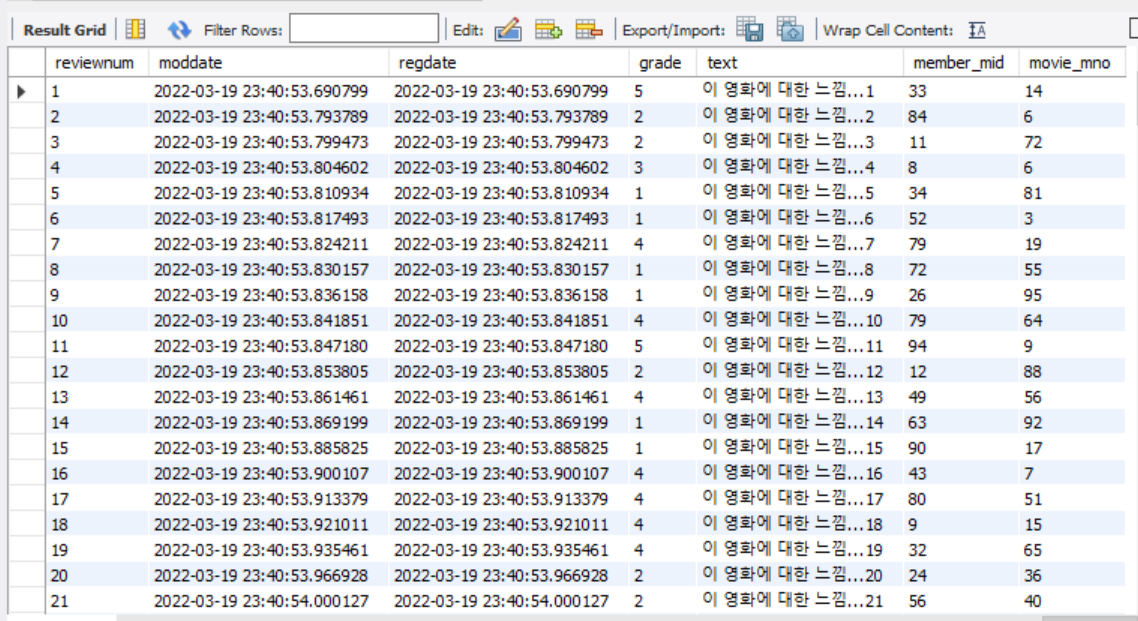Screen dimensions: 1138x621
Task: Export recordset to external file icon
Action: point(750,30)
